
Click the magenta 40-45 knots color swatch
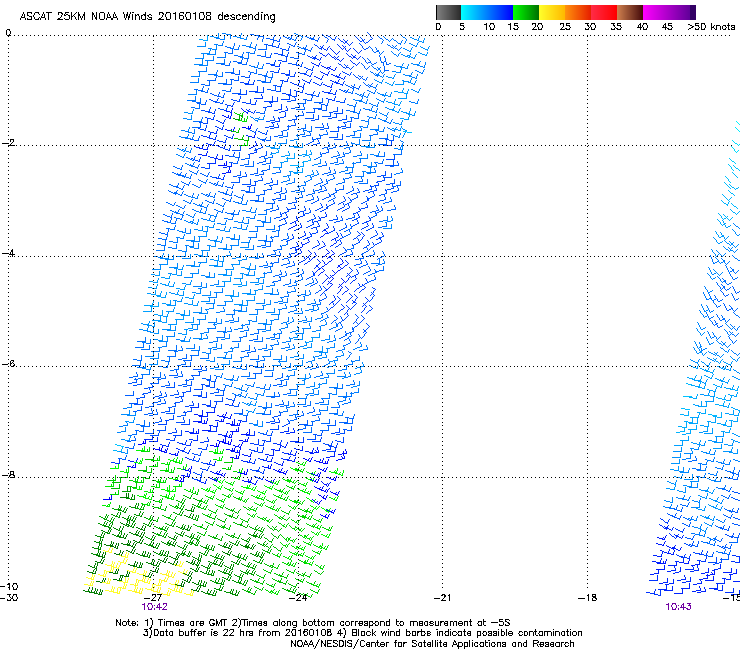[x=656, y=12]
